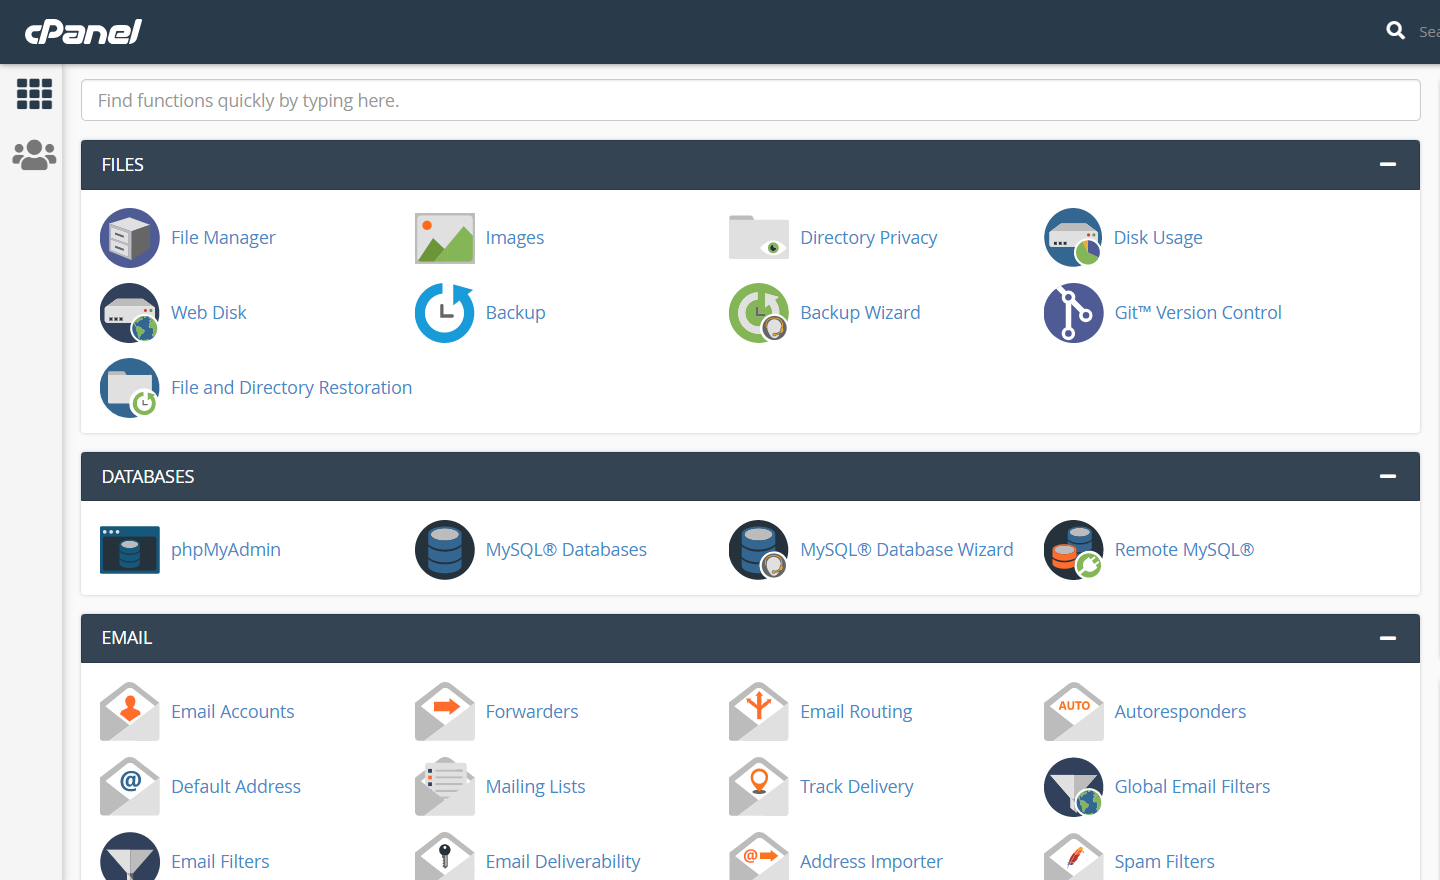Open the Web Disk icon

(130, 313)
